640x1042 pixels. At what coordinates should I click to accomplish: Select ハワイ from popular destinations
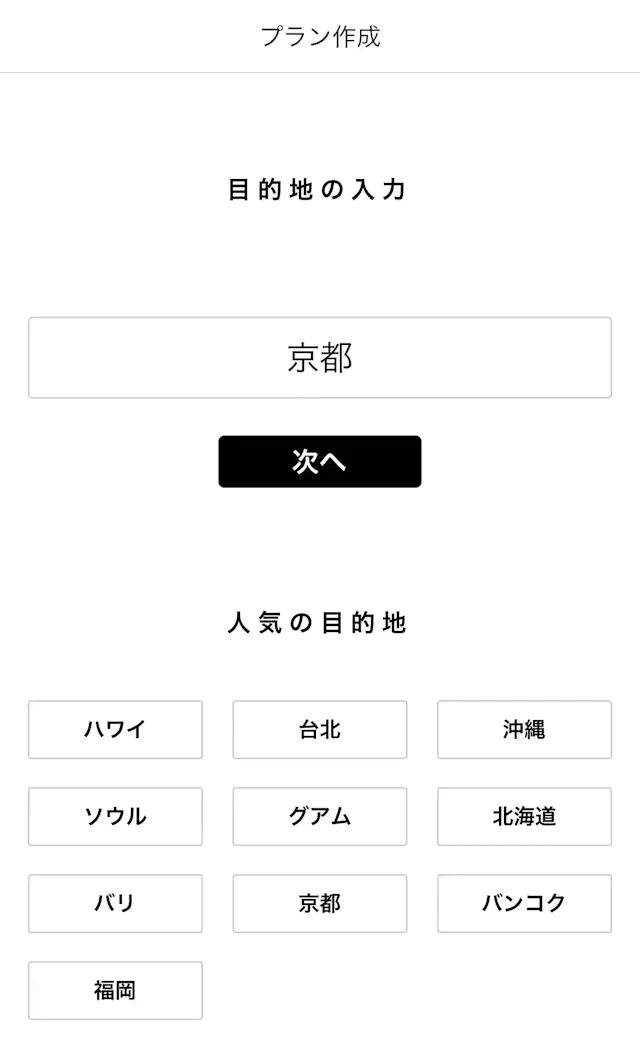[115, 730]
